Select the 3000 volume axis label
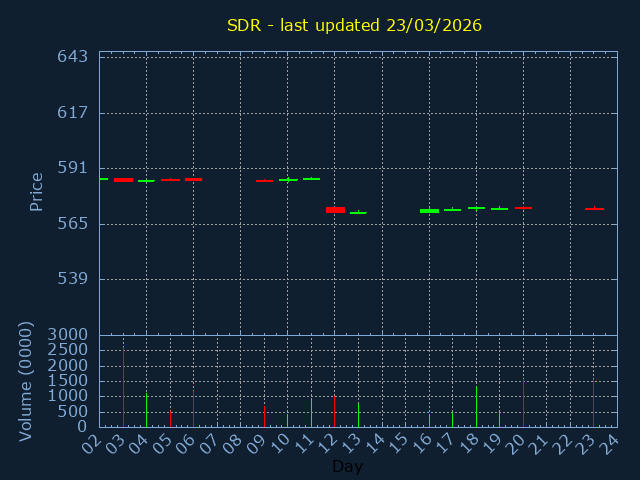Image resolution: width=640 pixels, height=480 pixels. [x=66, y=334]
